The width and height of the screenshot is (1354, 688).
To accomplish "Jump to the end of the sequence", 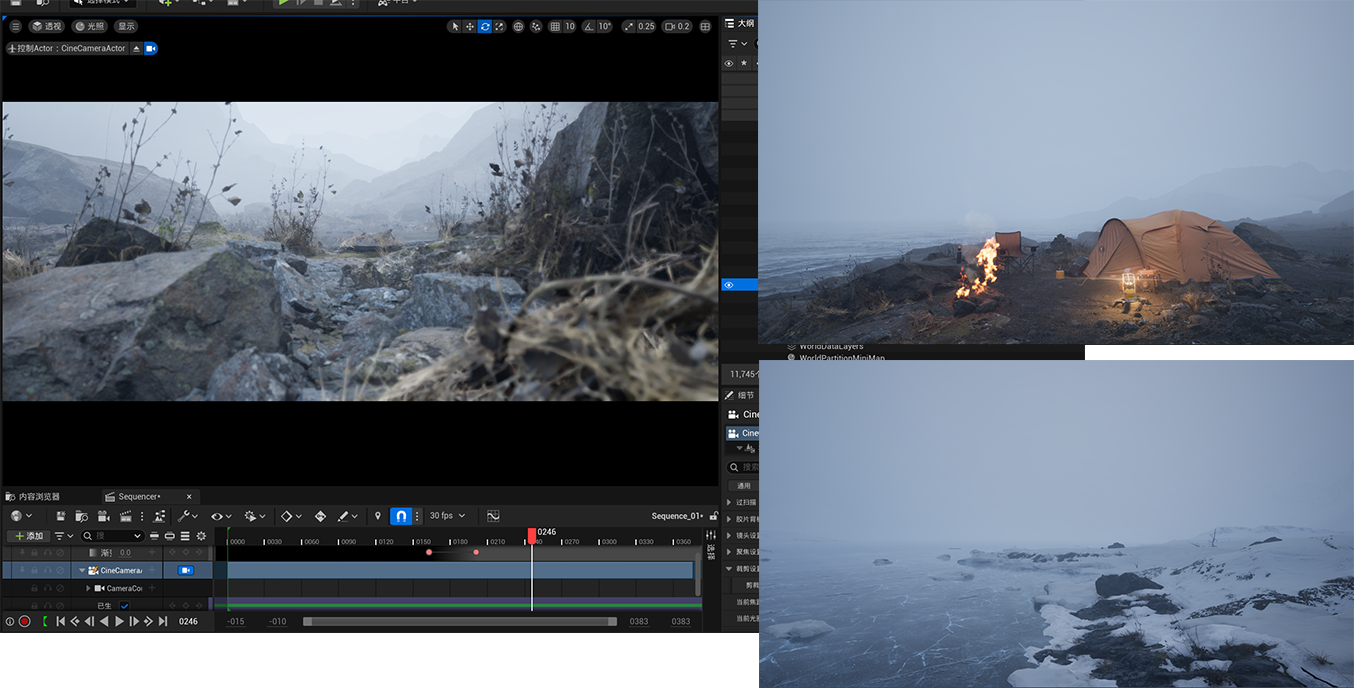I will pyautogui.click(x=163, y=621).
